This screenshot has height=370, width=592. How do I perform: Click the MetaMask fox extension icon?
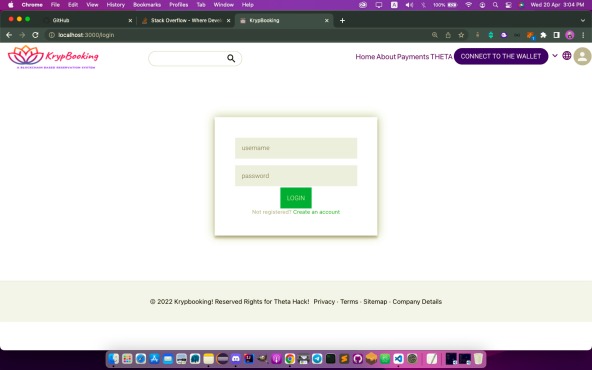click(530, 35)
